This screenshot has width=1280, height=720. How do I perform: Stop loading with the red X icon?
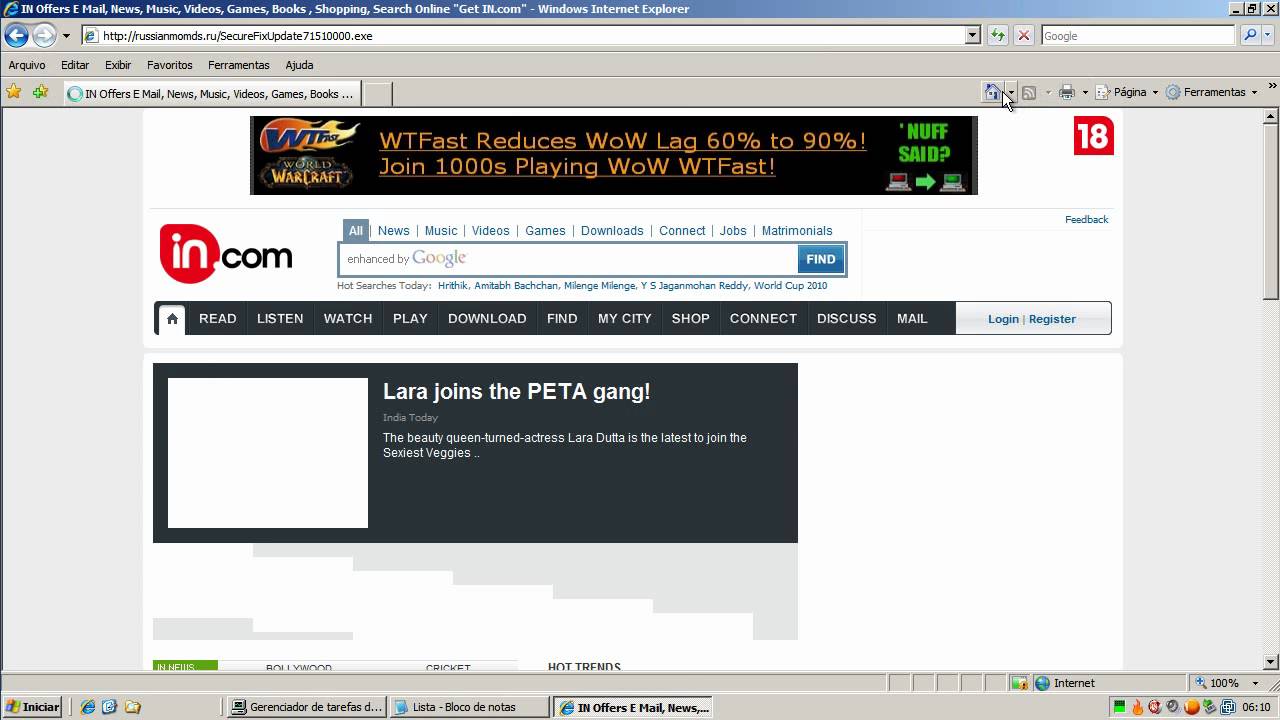(1023, 36)
